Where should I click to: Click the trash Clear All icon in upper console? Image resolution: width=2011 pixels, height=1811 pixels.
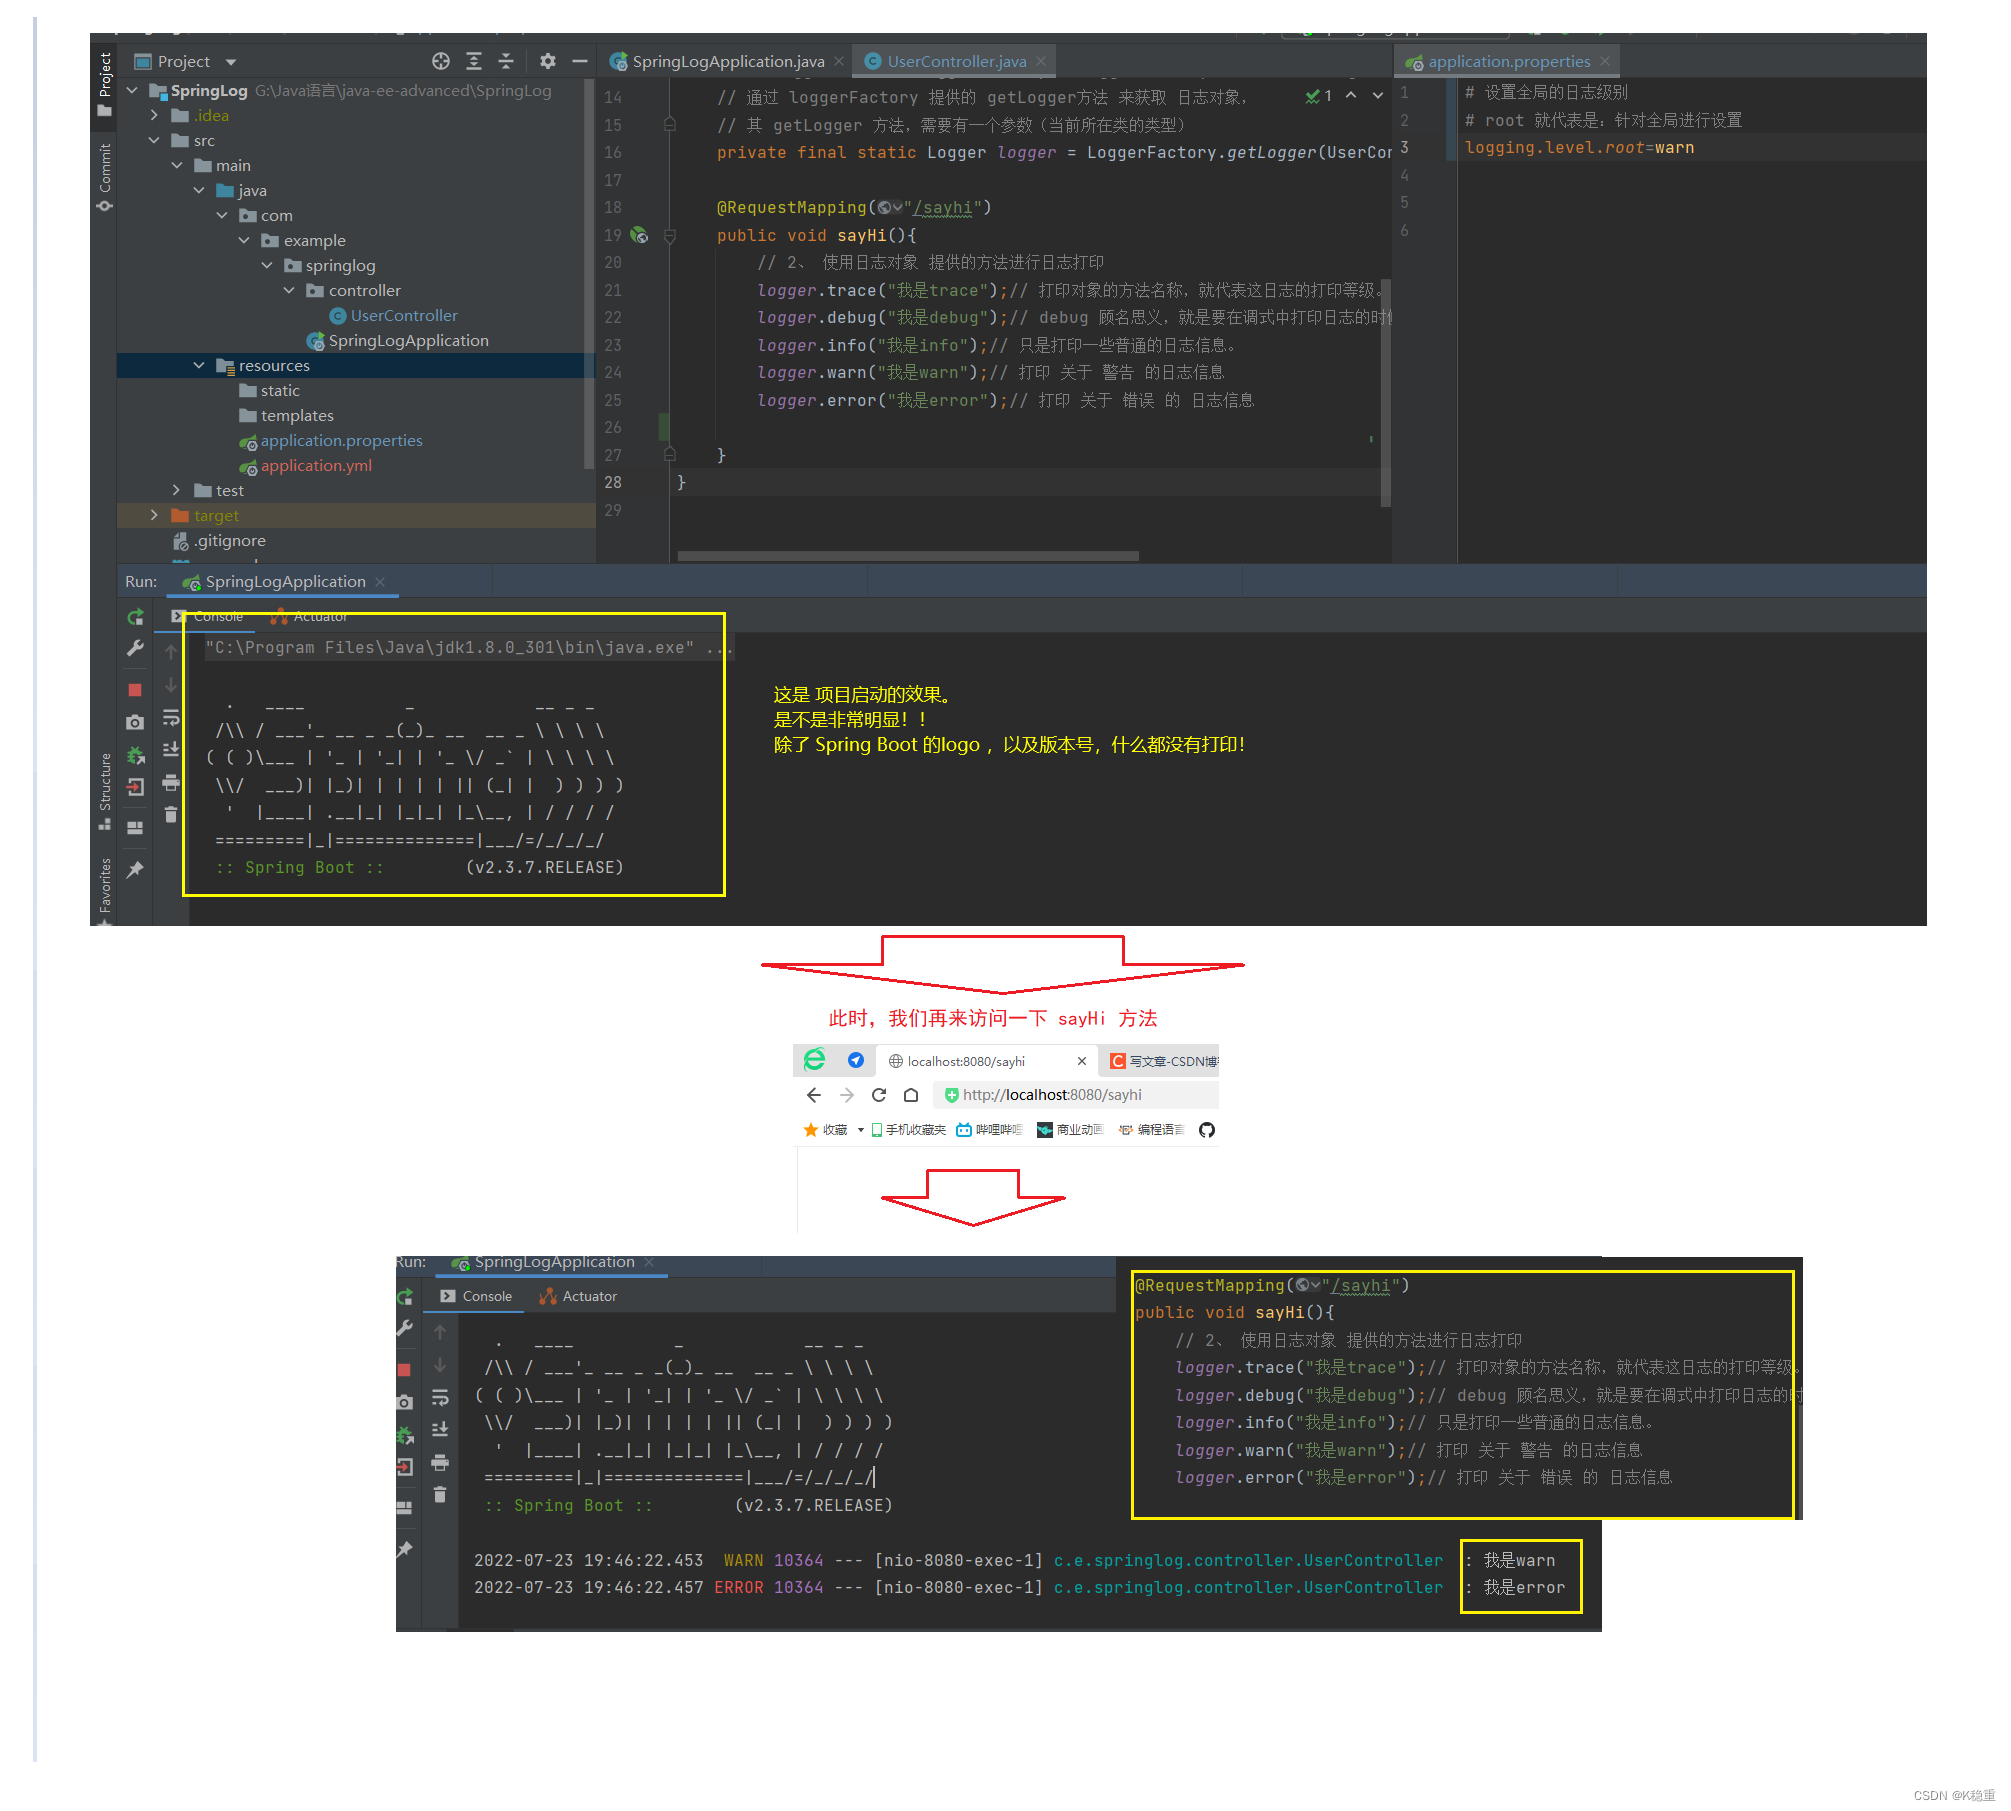[x=171, y=814]
